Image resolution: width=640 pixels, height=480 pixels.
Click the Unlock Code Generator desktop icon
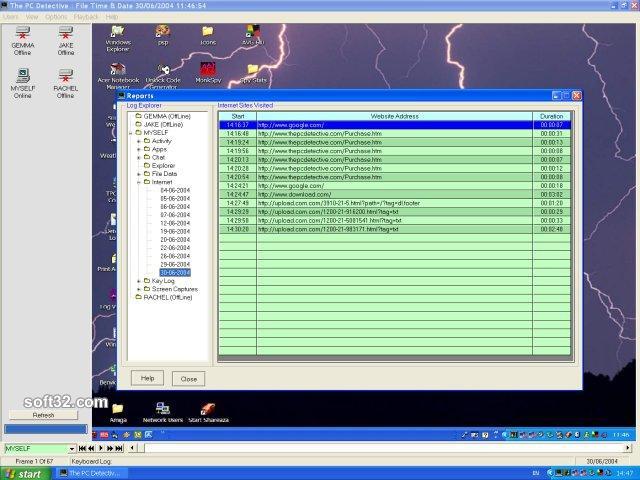(x=163, y=76)
